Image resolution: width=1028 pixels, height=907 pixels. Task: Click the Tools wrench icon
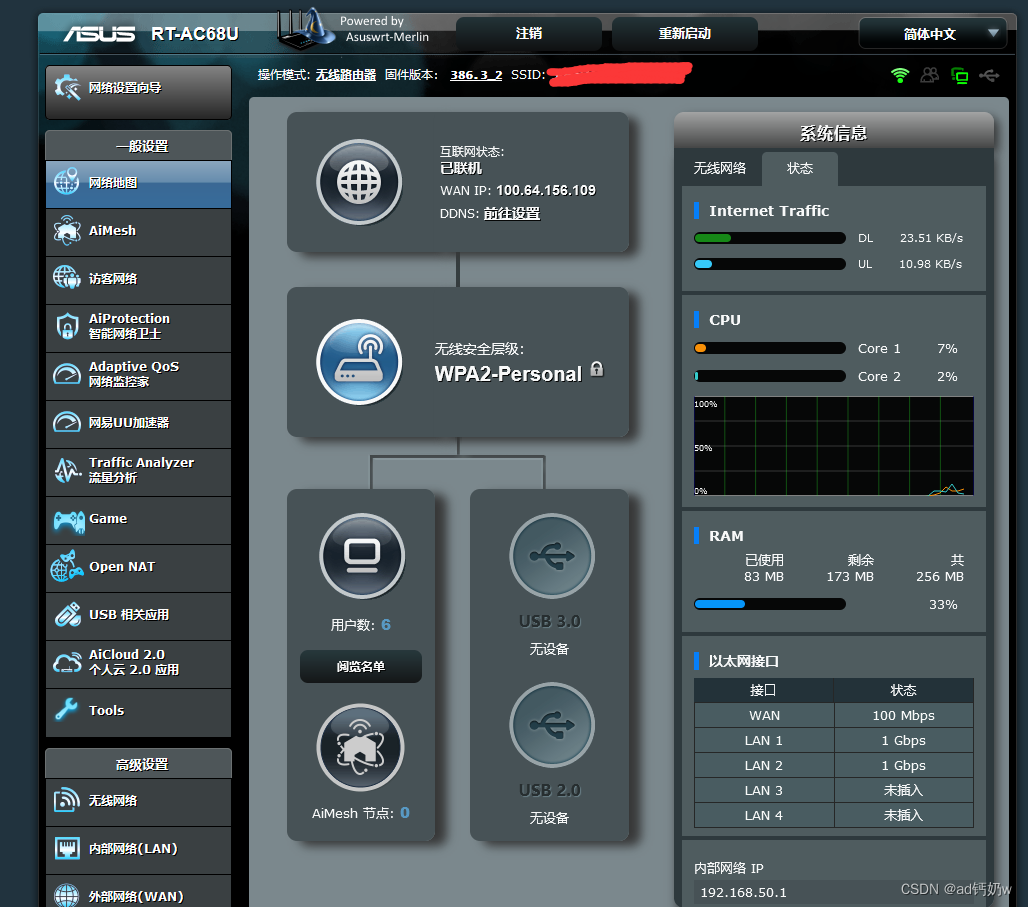click(67, 710)
